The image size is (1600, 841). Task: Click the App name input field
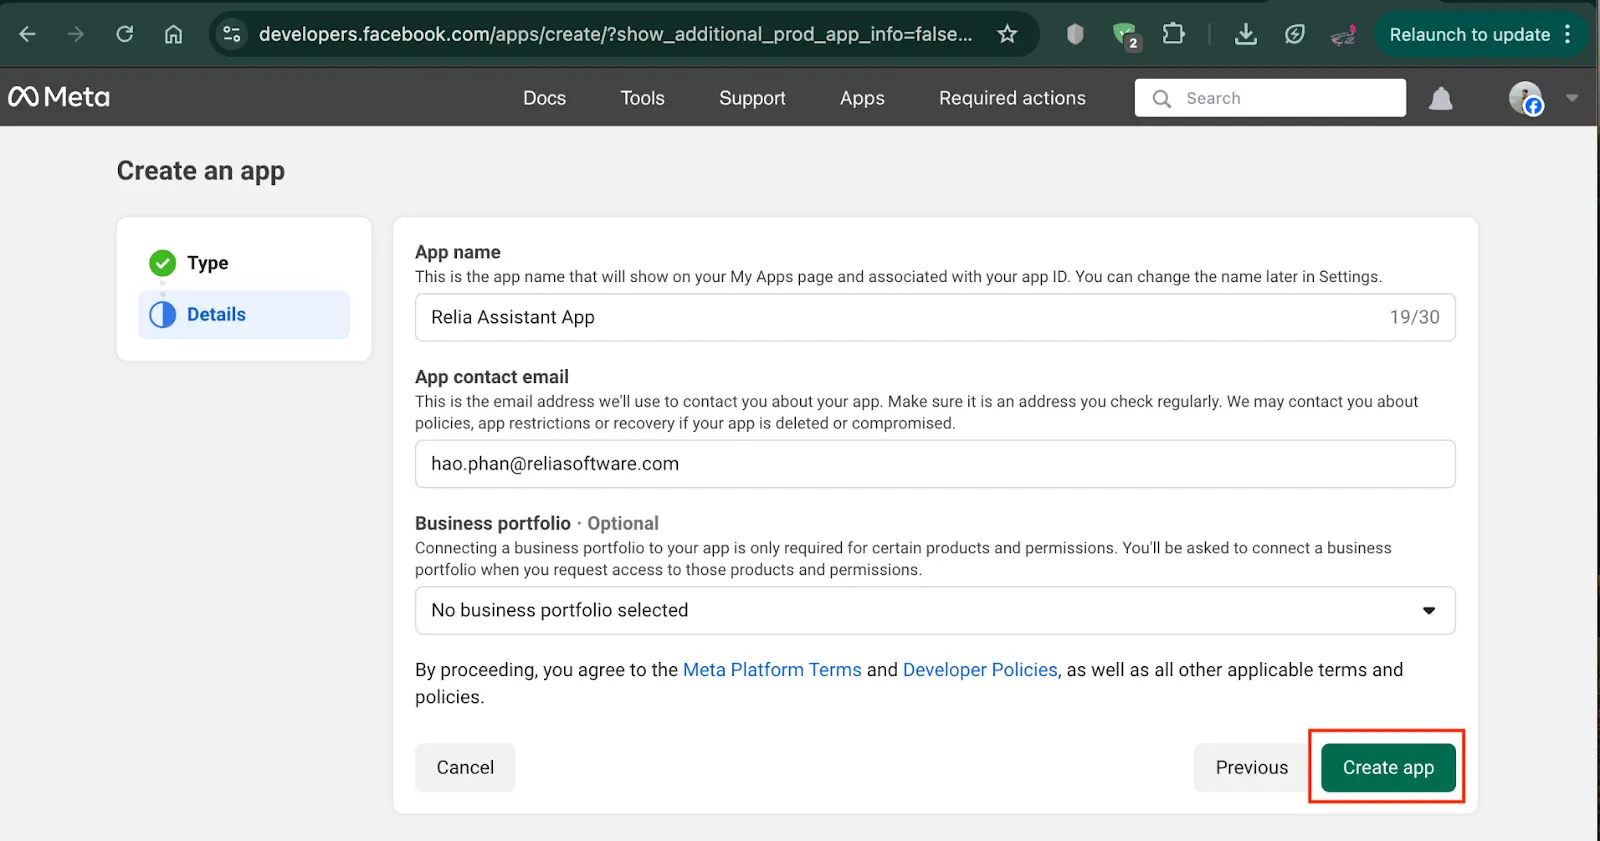click(900, 317)
